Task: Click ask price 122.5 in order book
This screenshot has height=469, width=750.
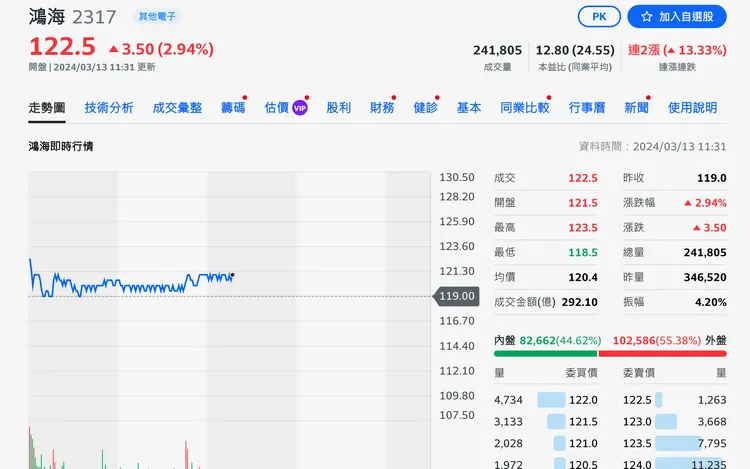Action: click(x=637, y=400)
